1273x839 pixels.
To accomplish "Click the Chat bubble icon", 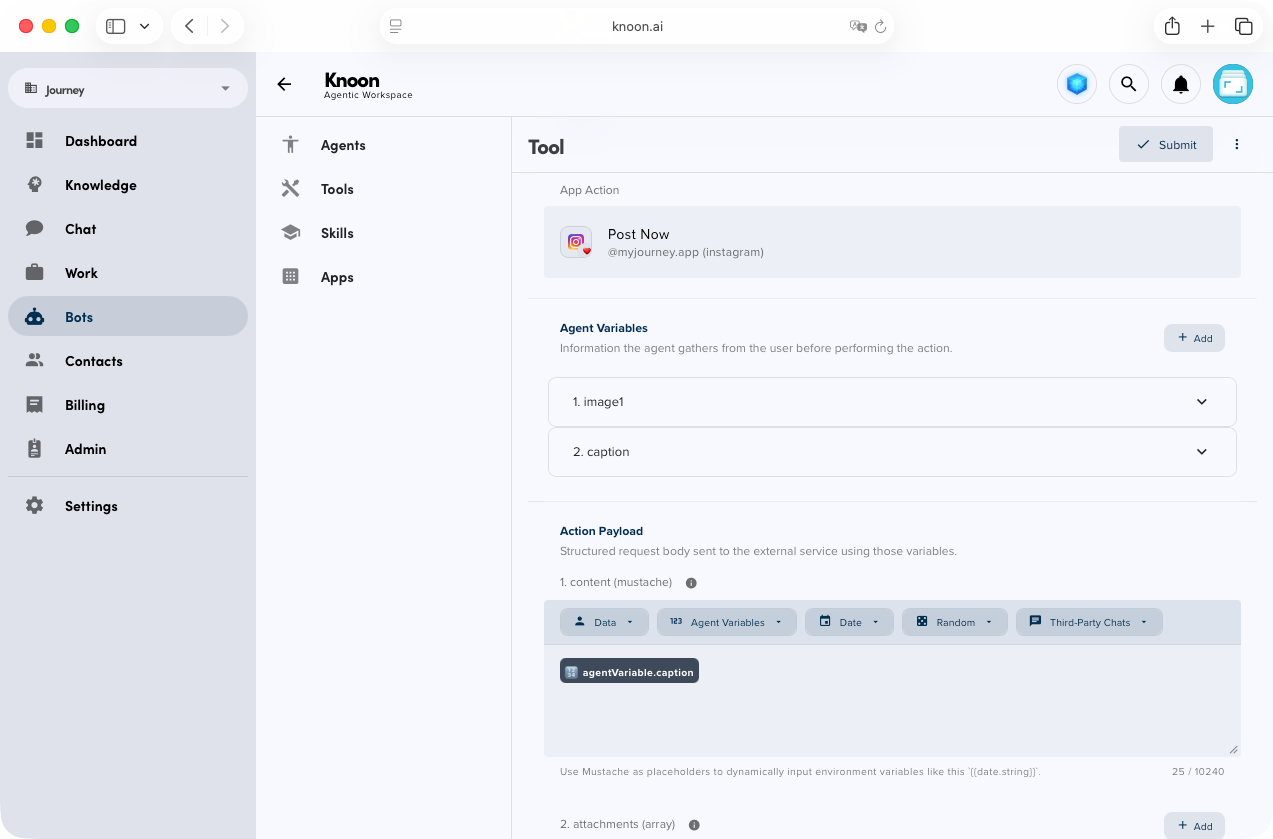I will 34,229.
